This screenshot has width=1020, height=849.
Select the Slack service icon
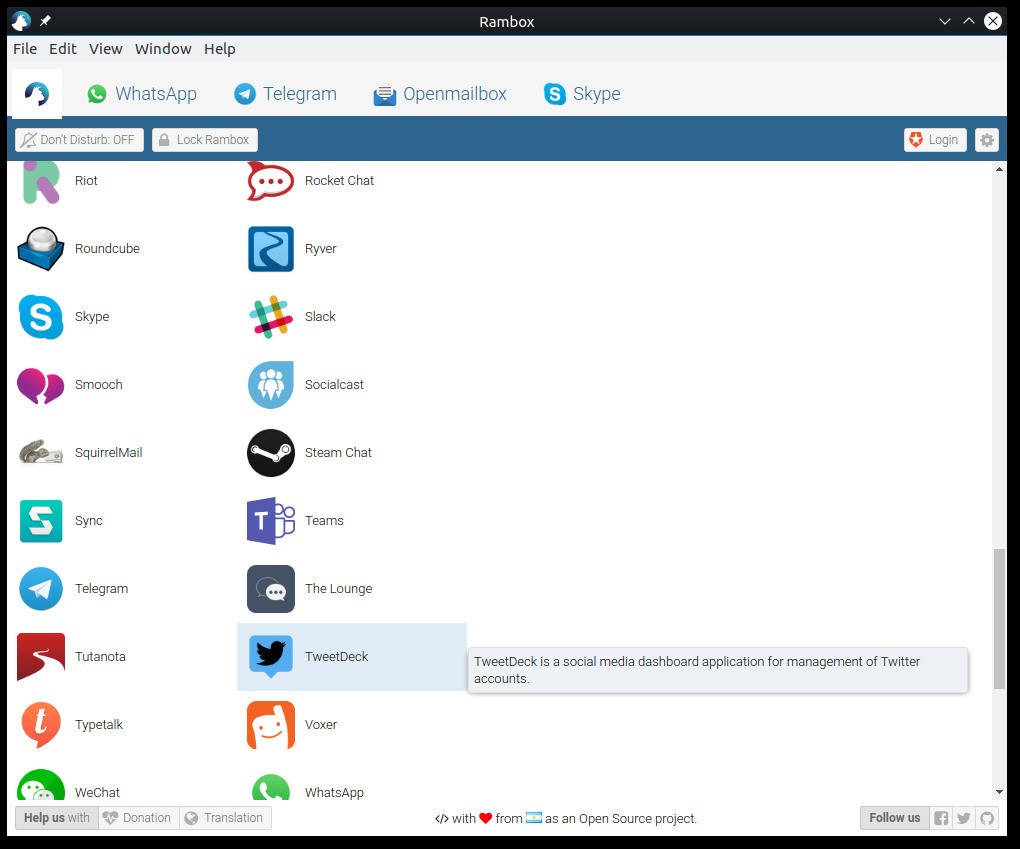pyautogui.click(x=271, y=317)
